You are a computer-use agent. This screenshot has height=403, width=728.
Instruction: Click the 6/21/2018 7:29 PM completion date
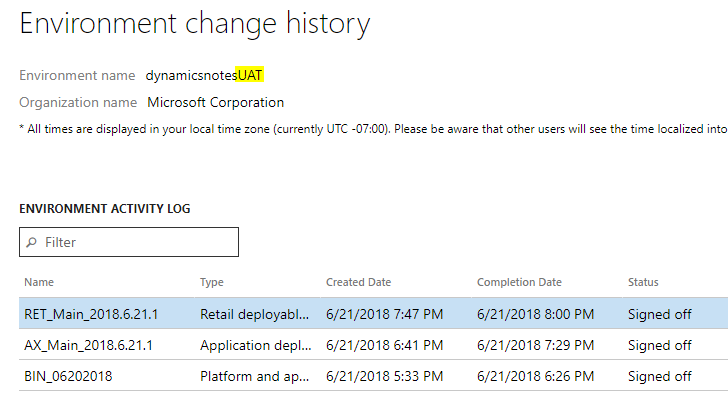click(x=535, y=345)
